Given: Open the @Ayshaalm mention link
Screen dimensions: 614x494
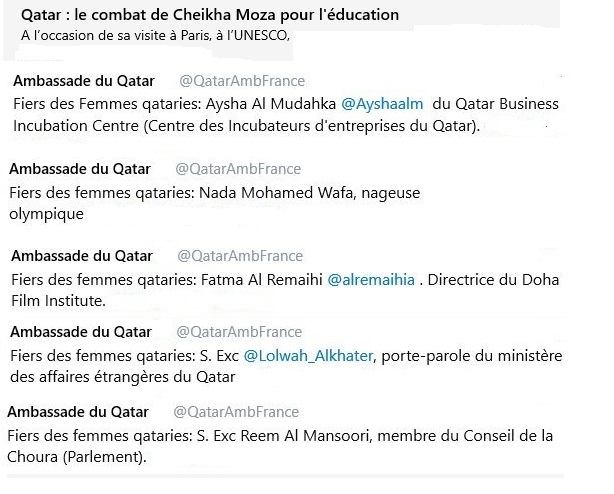Looking at the screenshot, I should 382,104.
